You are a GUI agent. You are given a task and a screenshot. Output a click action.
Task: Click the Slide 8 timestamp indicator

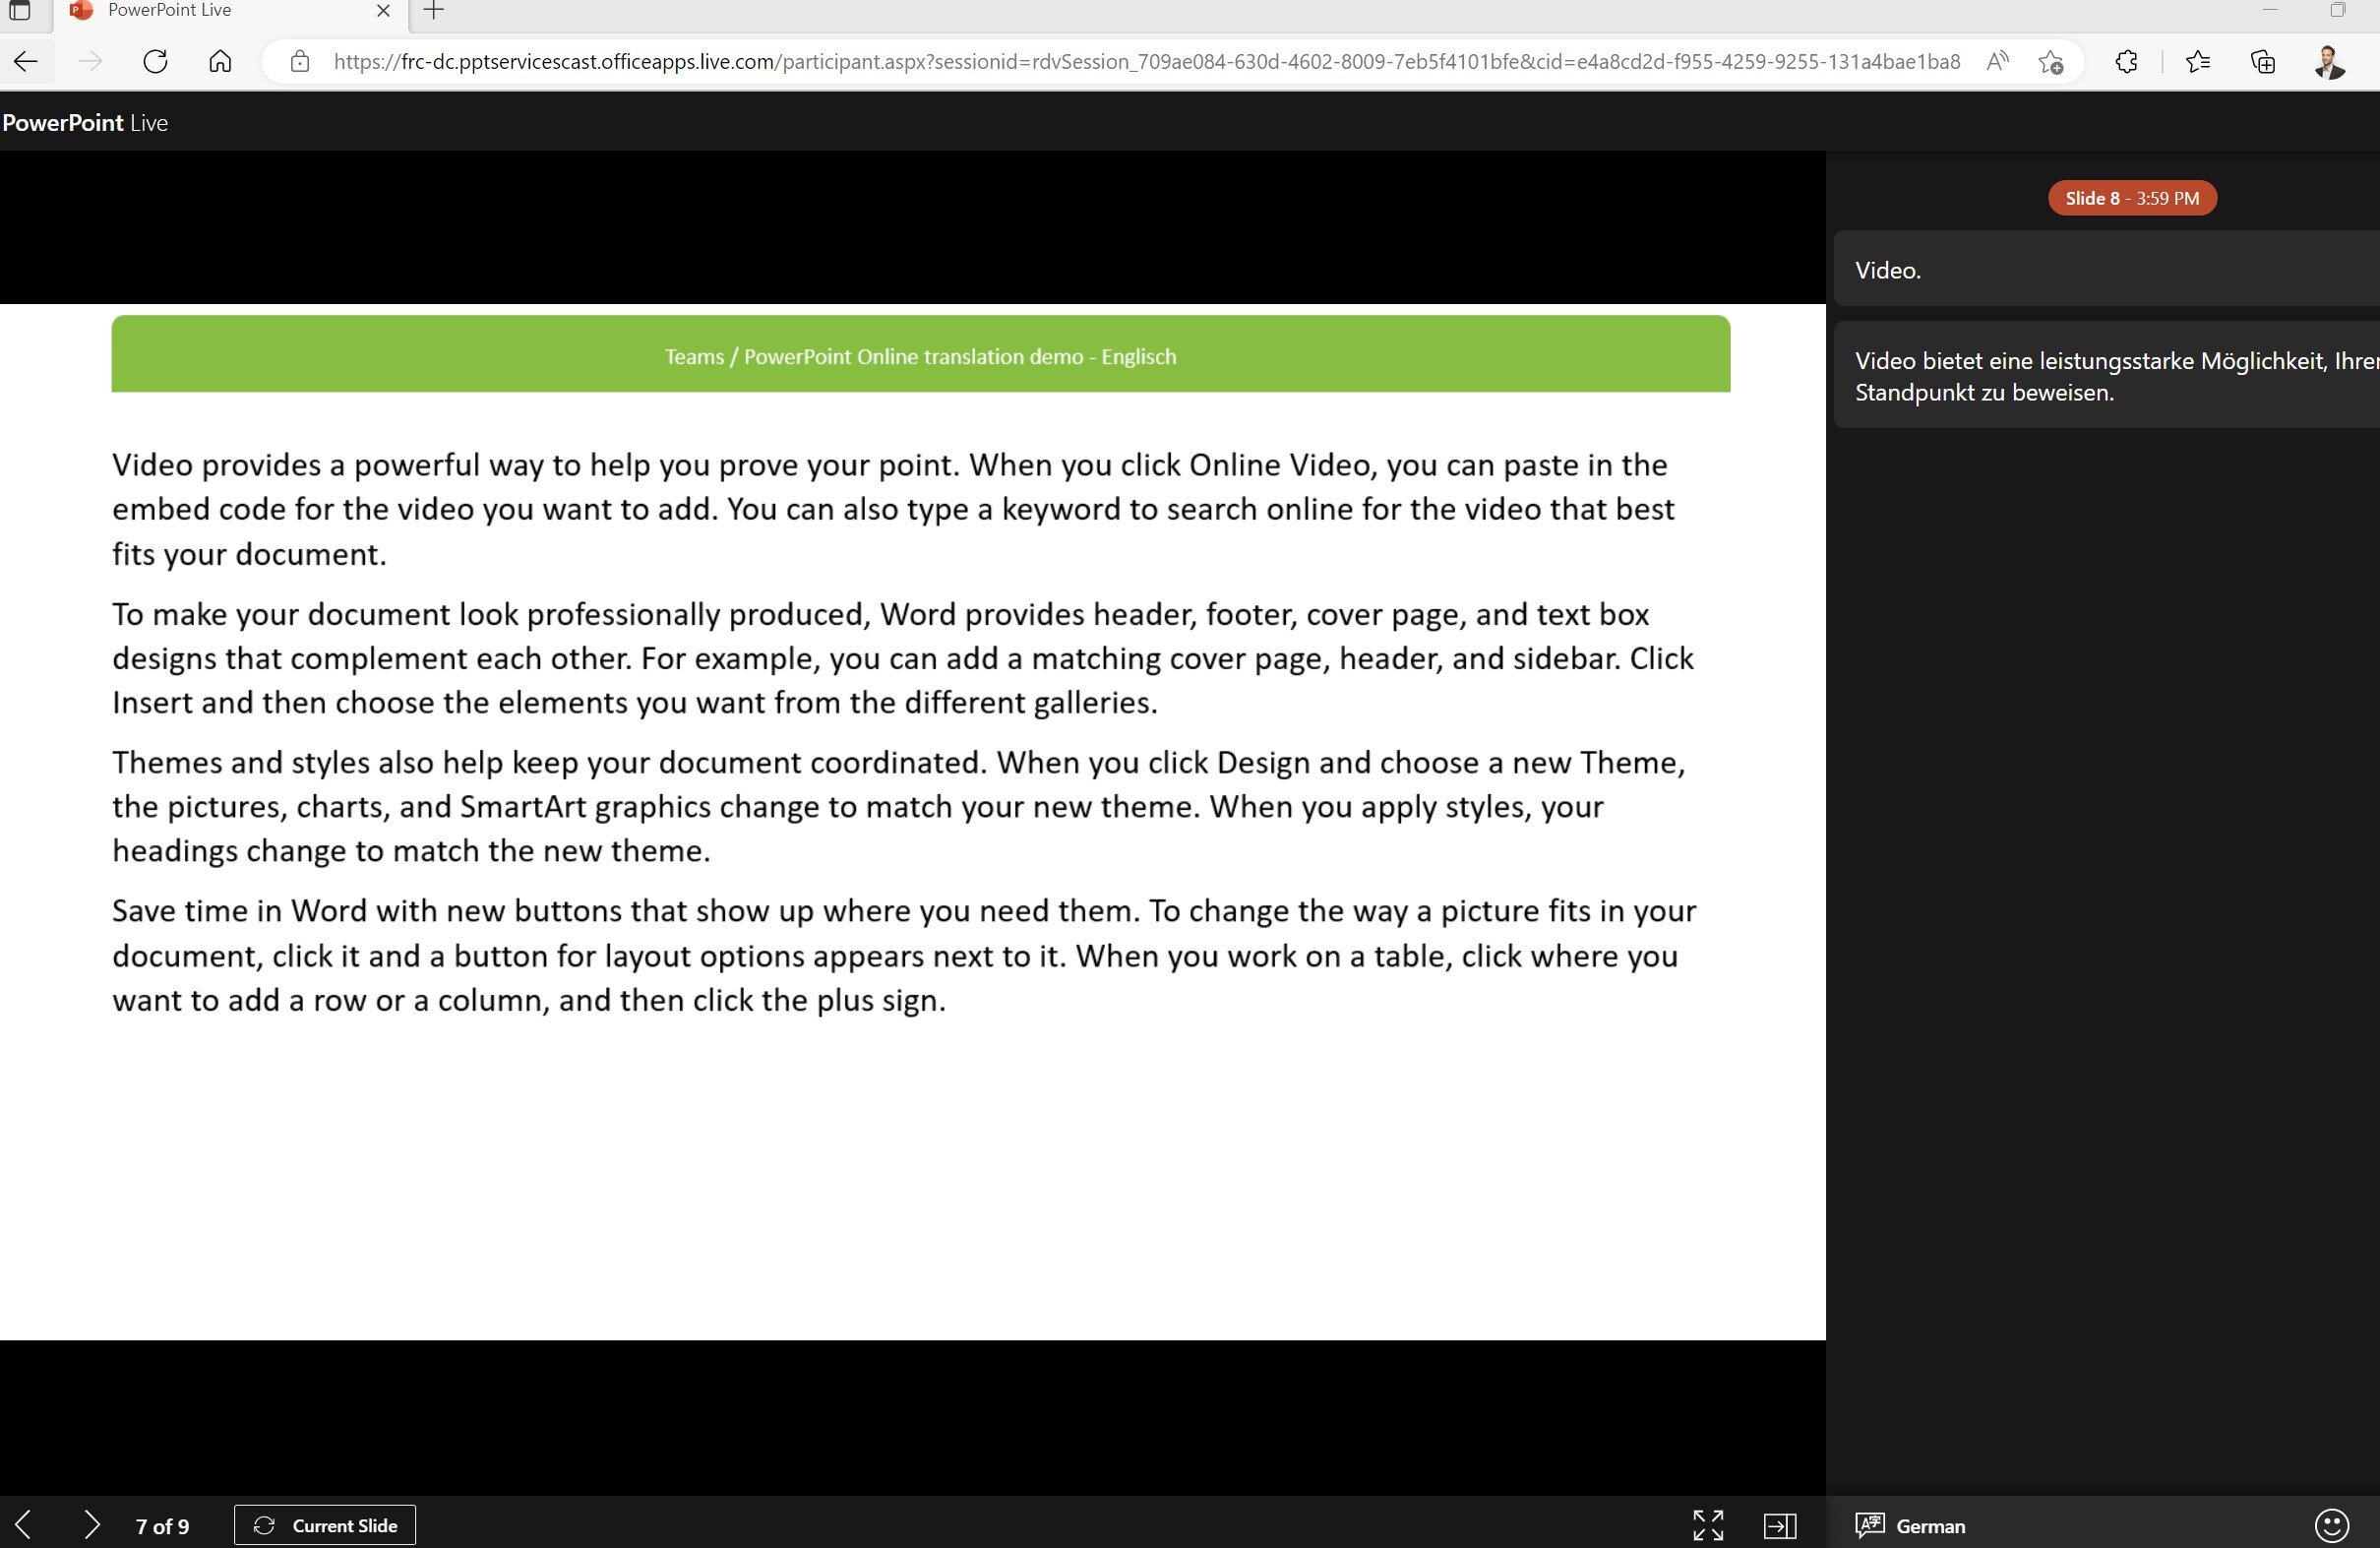tap(2130, 196)
